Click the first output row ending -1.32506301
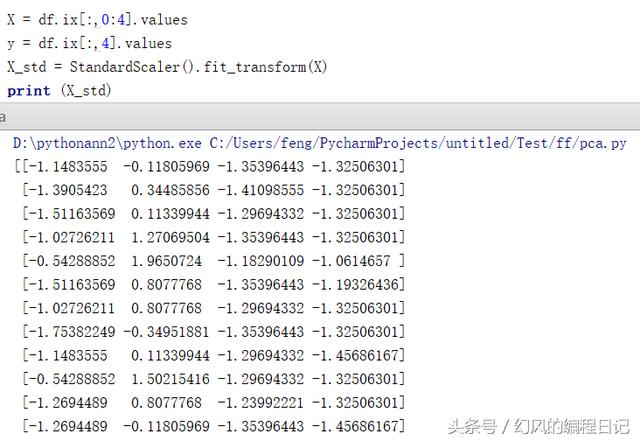The width and height of the screenshot is (640, 441). (209, 167)
